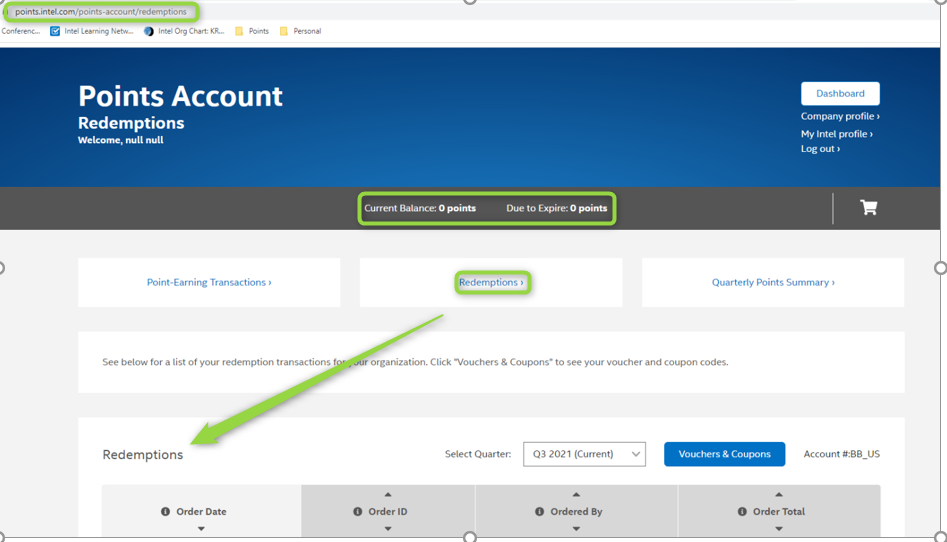Sort Order Total descending with down arrow
Image resolution: width=947 pixels, height=542 pixels.
point(778,529)
